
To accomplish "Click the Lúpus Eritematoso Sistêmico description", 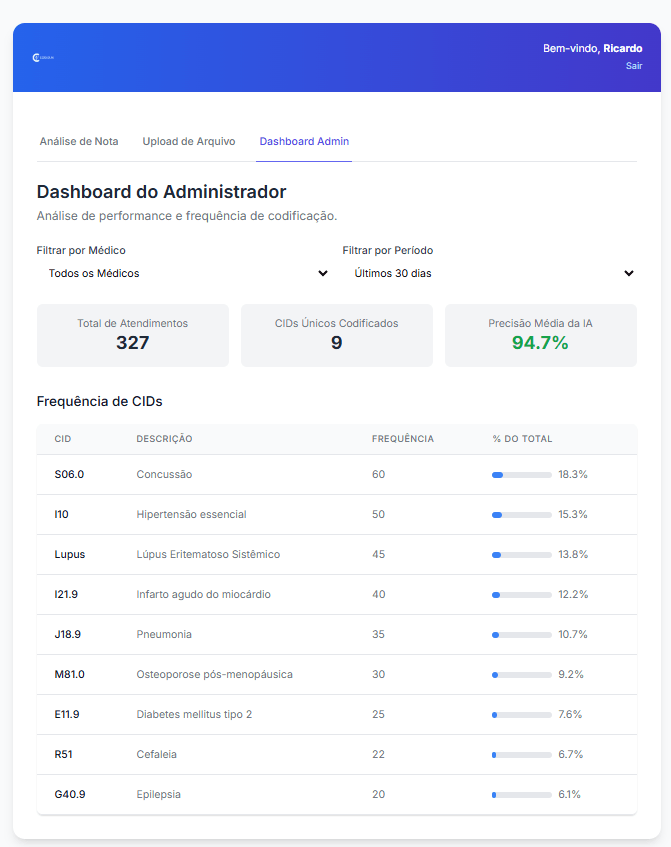I will pos(208,554).
